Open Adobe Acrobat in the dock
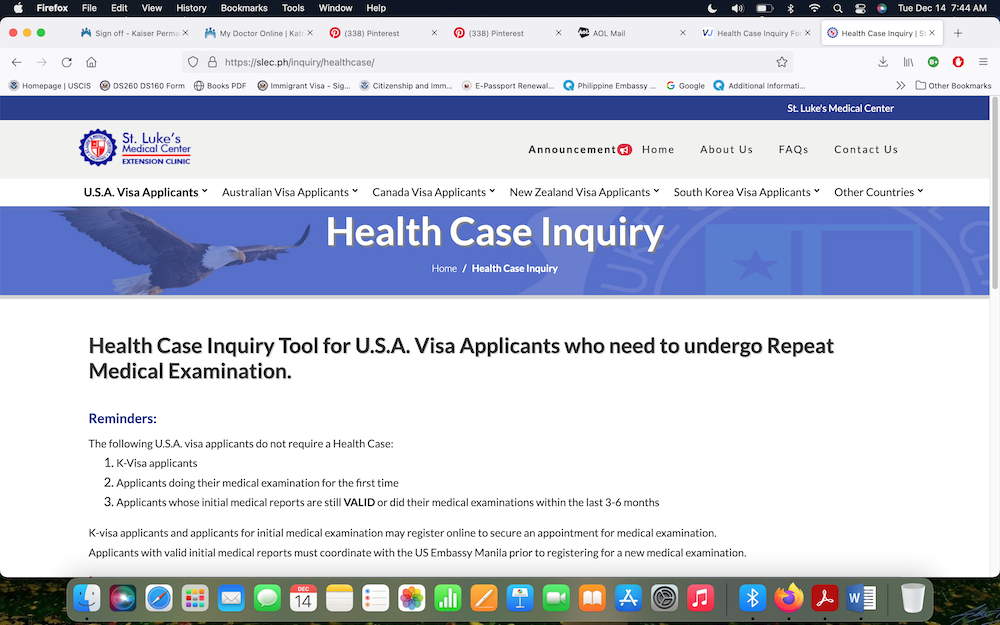 [x=825, y=598]
